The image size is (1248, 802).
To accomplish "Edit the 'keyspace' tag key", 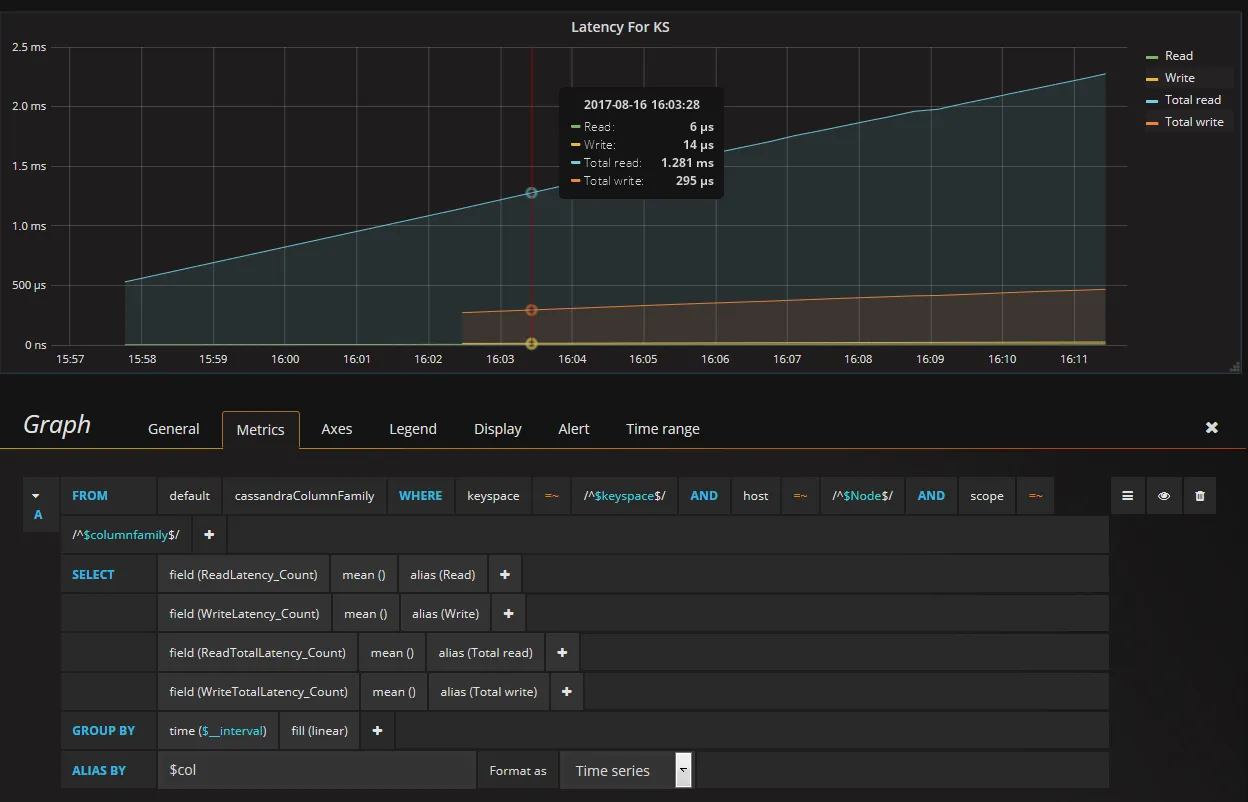I will pyautogui.click(x=493, y=495).
